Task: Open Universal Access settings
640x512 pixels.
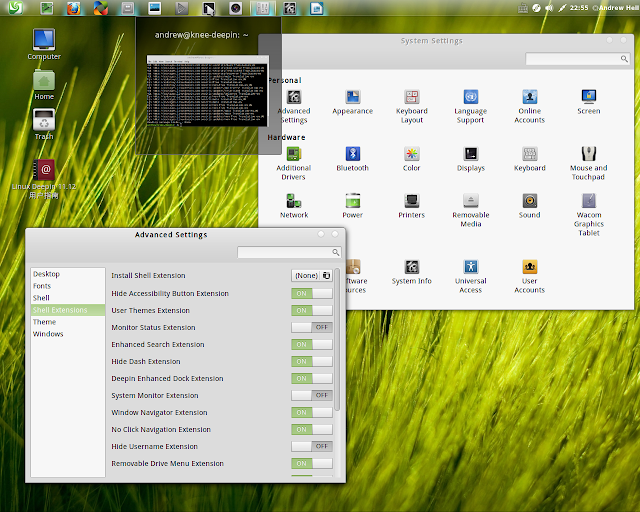Action: point(470,268)
